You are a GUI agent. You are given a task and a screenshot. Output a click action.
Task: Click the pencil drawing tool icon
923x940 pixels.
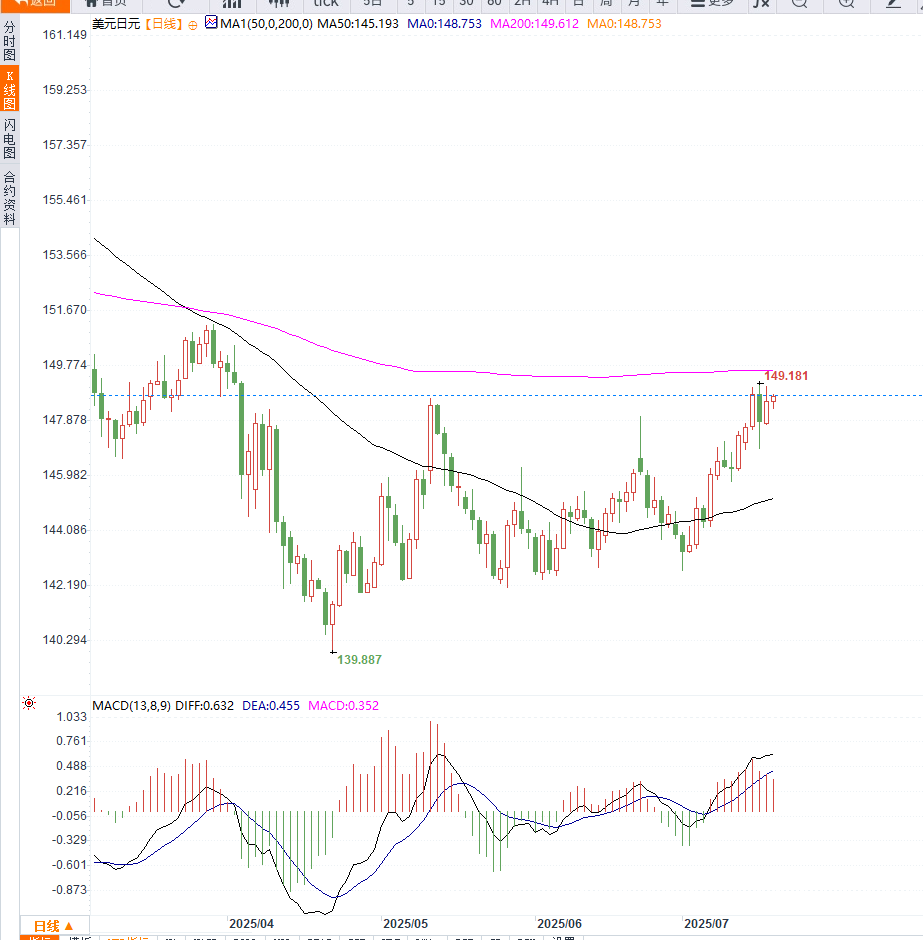[893, 4]
